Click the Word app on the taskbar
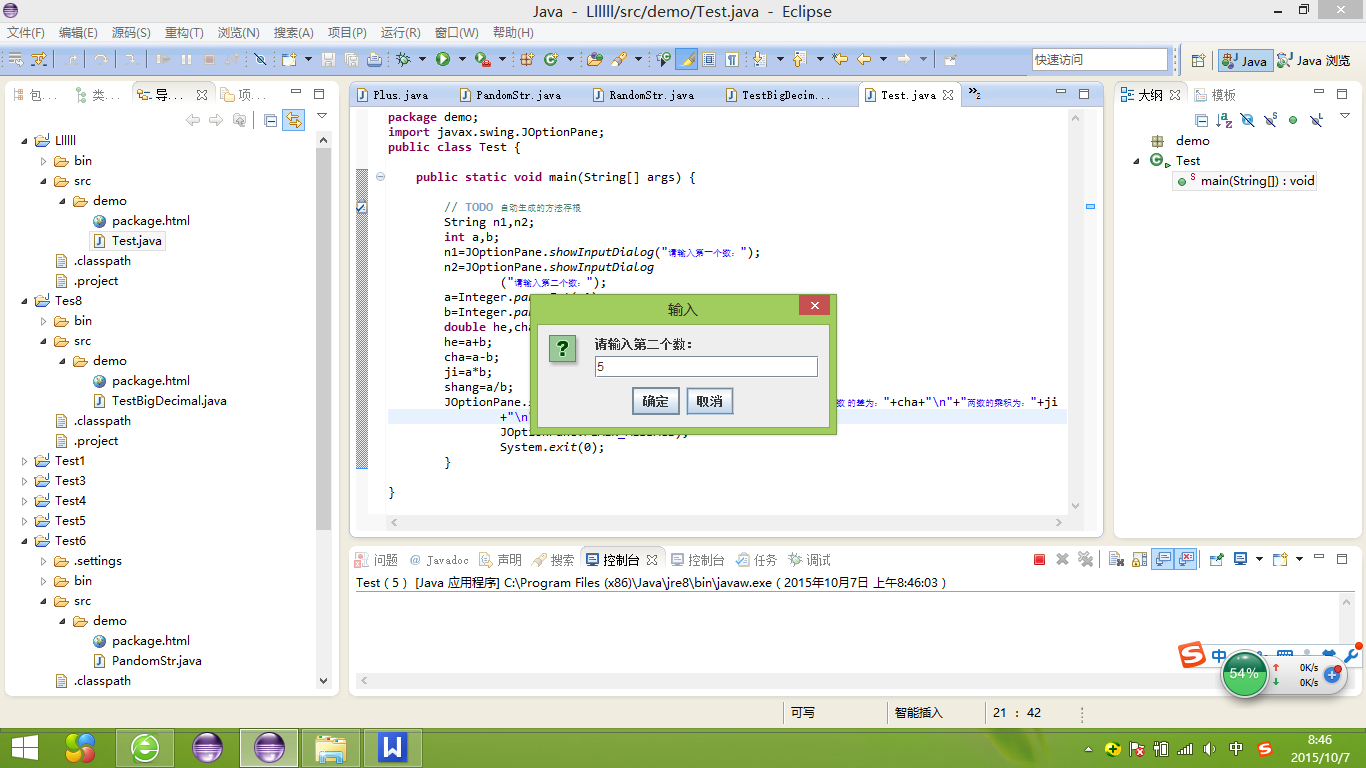This screenshot has height=768, width=1366. 392,748
